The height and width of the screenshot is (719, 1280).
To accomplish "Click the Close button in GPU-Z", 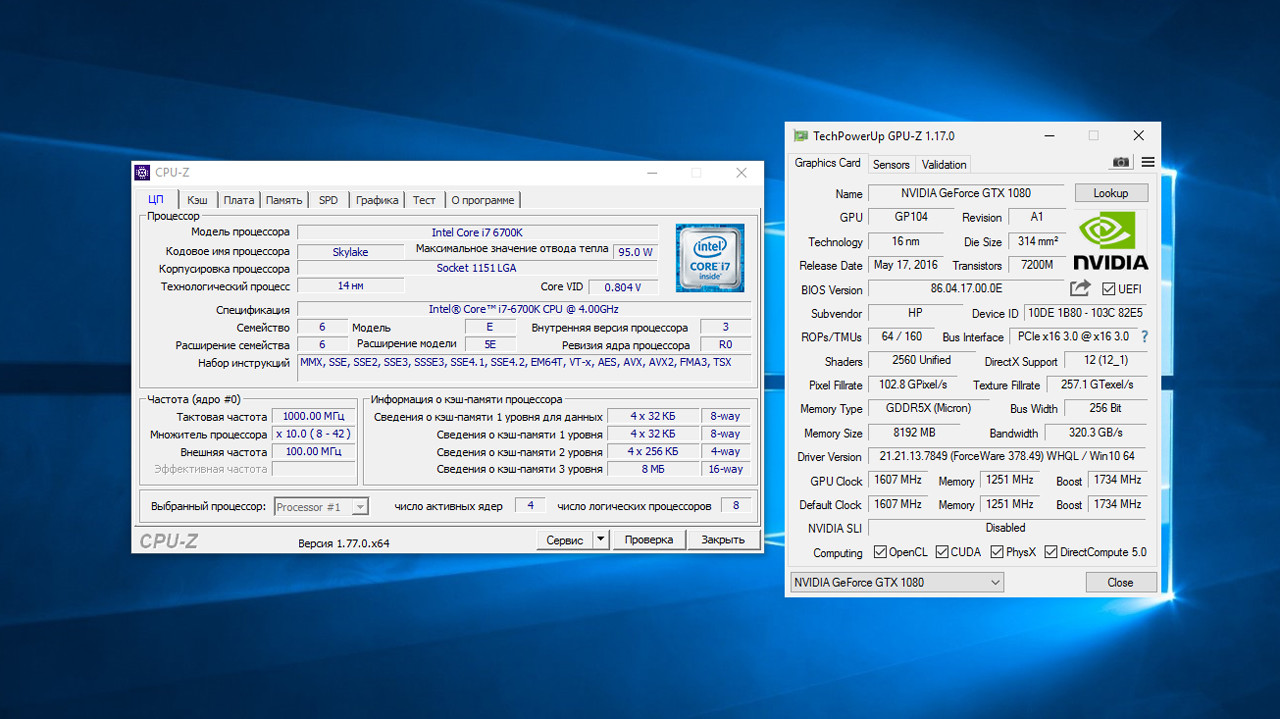I will pyautogui.click(x=1120, y=582).
